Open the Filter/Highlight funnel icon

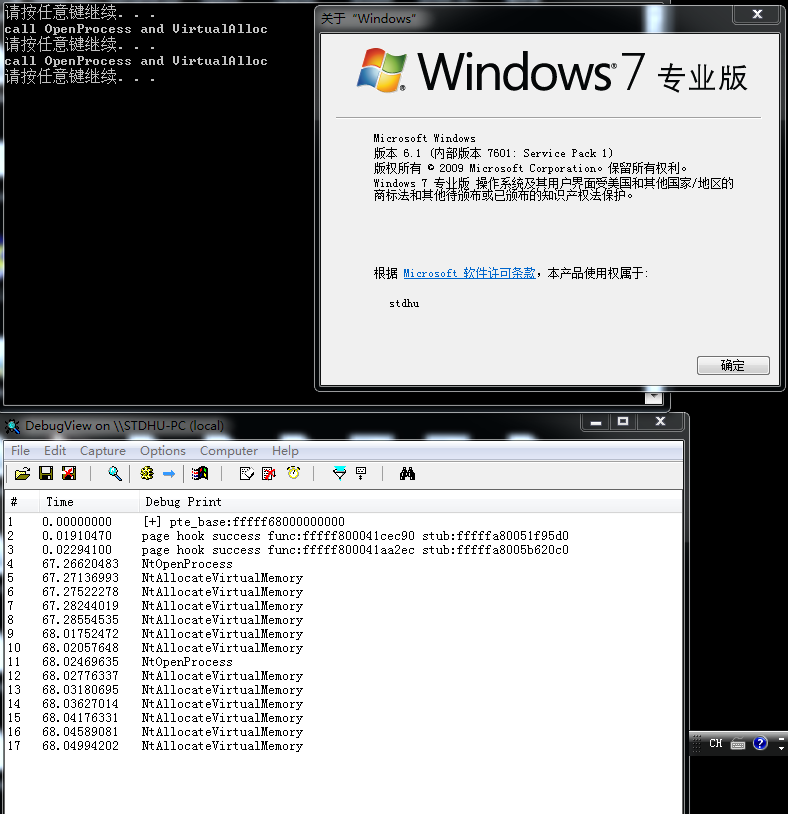[x=339, y=473]
